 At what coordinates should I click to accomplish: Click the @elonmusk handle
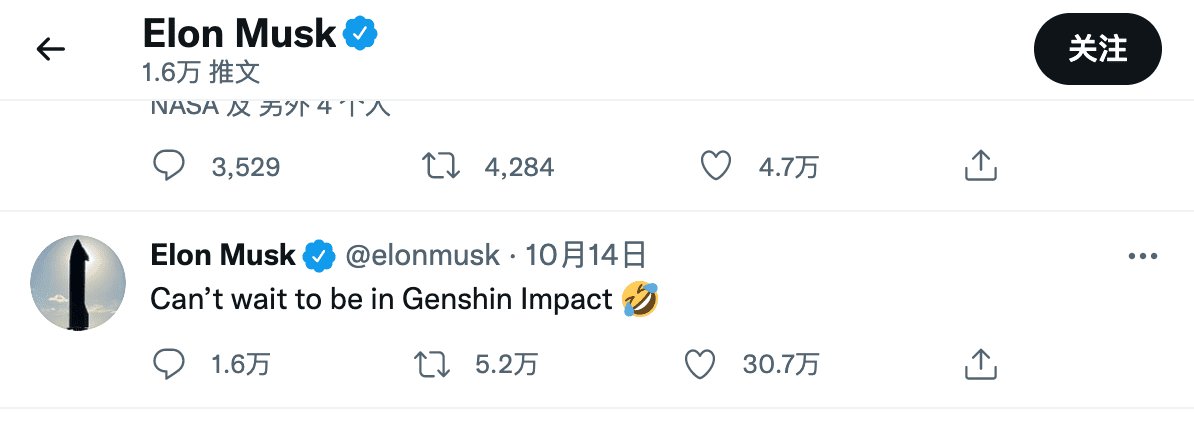(x=422, y=256)
